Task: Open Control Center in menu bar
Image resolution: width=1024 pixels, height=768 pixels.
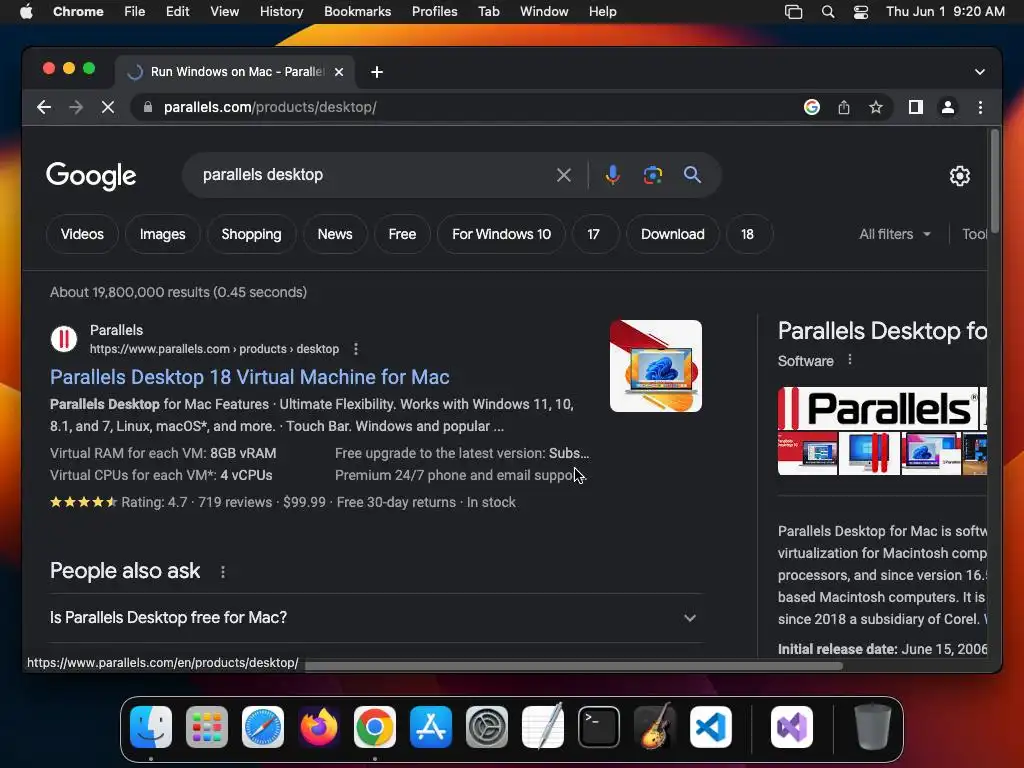Action: pyautogui.click(x=861, y=12)
